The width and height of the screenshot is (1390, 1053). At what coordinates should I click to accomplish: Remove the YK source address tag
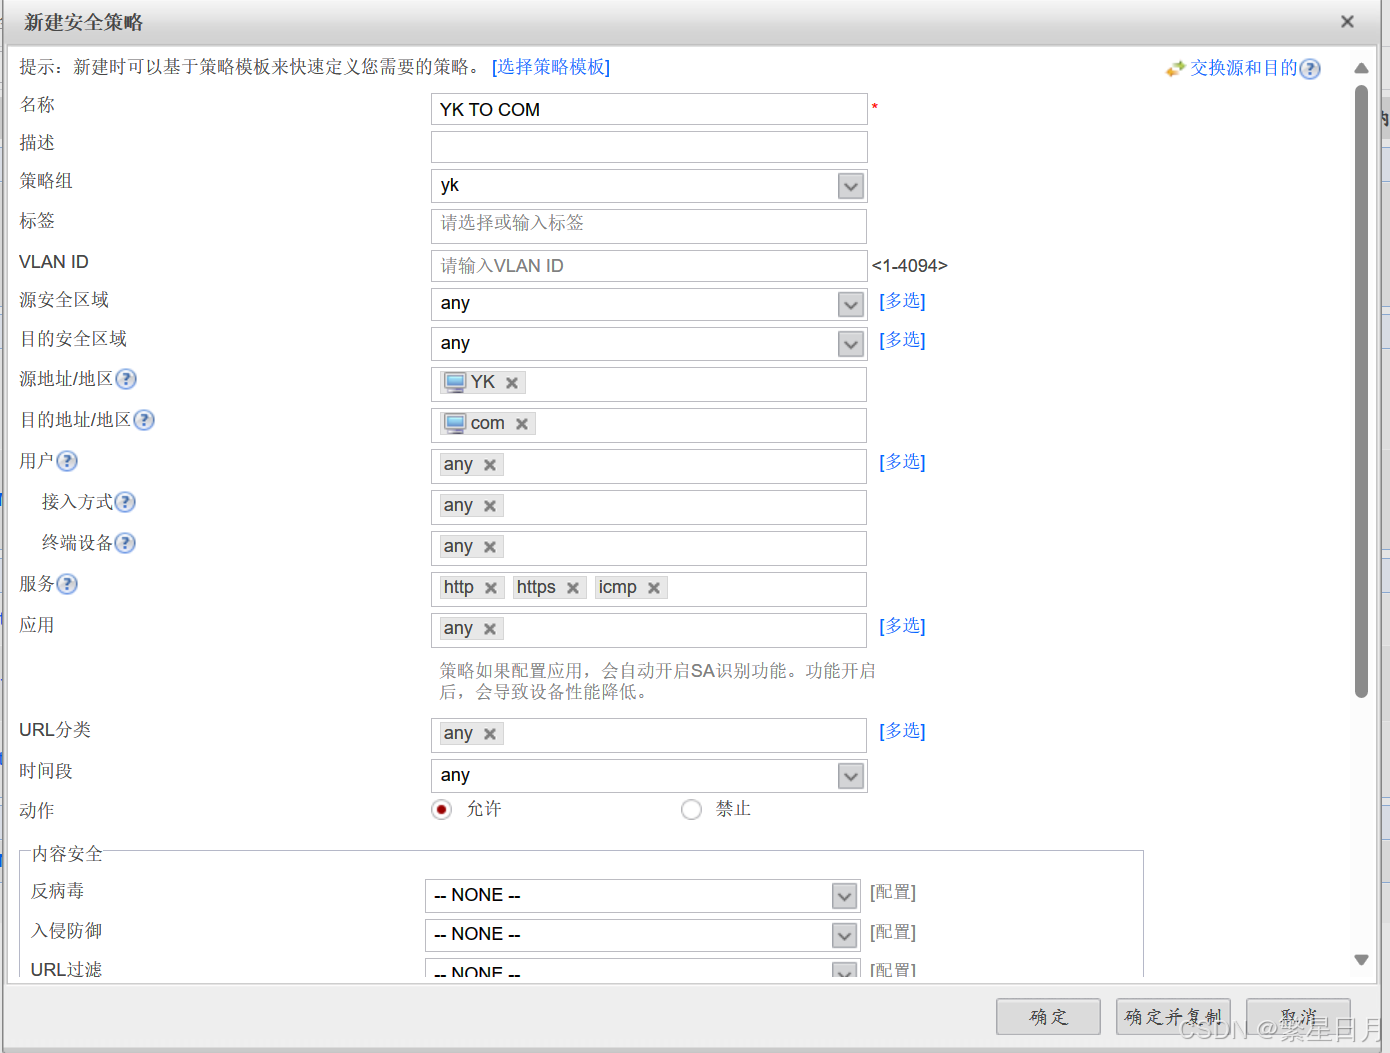512,383
